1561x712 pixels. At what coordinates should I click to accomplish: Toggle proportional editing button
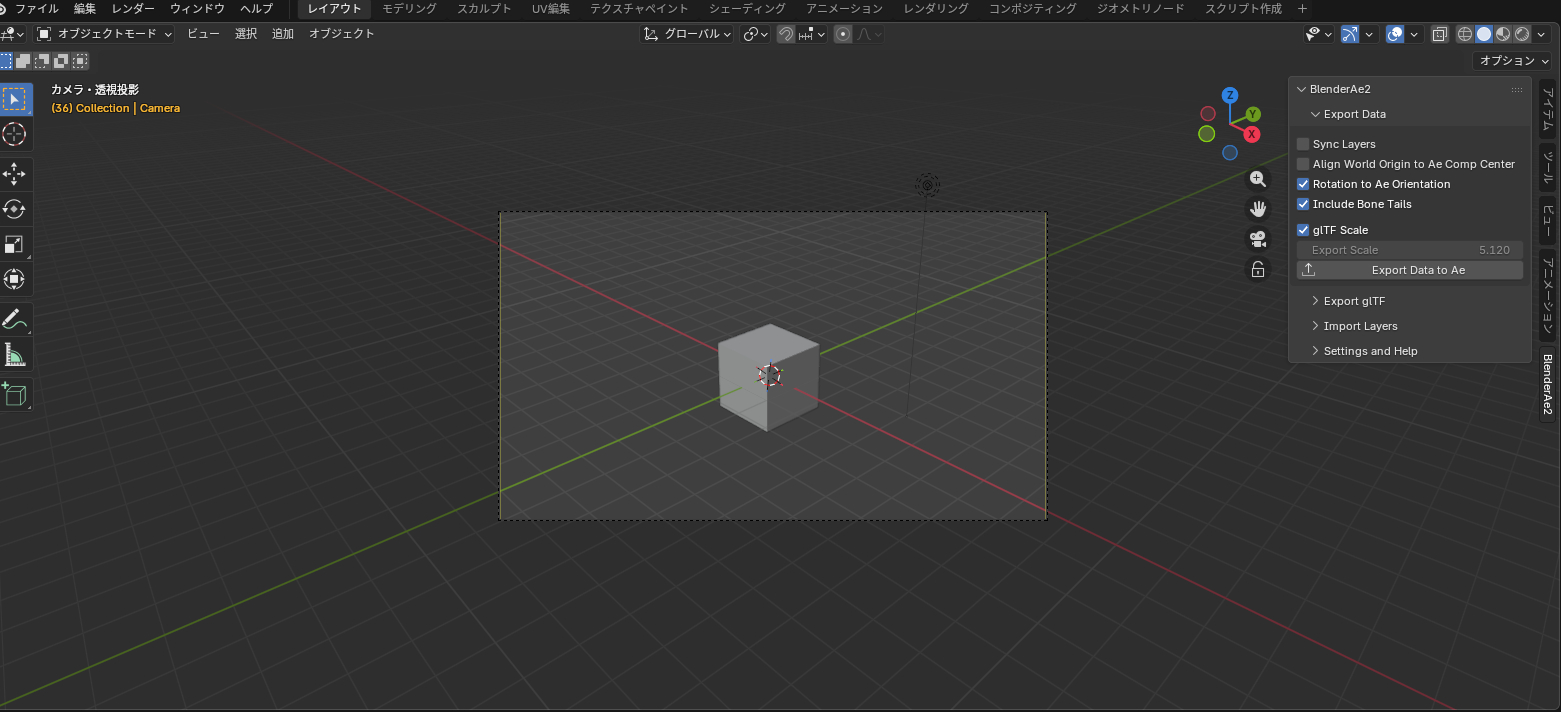tap(843, 34)
